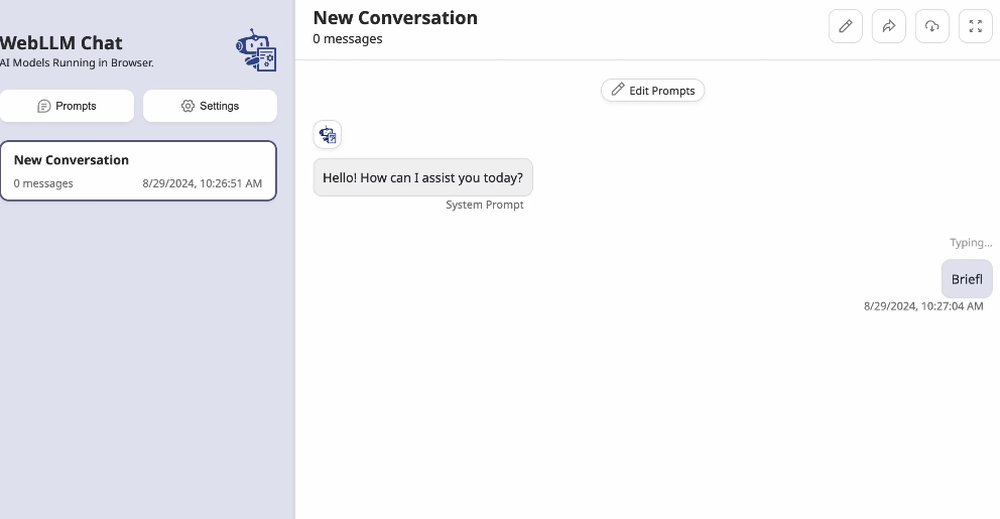Click the user message bubble 'Briefl'
Screen dimensions: 1000x519
[967, 279]
